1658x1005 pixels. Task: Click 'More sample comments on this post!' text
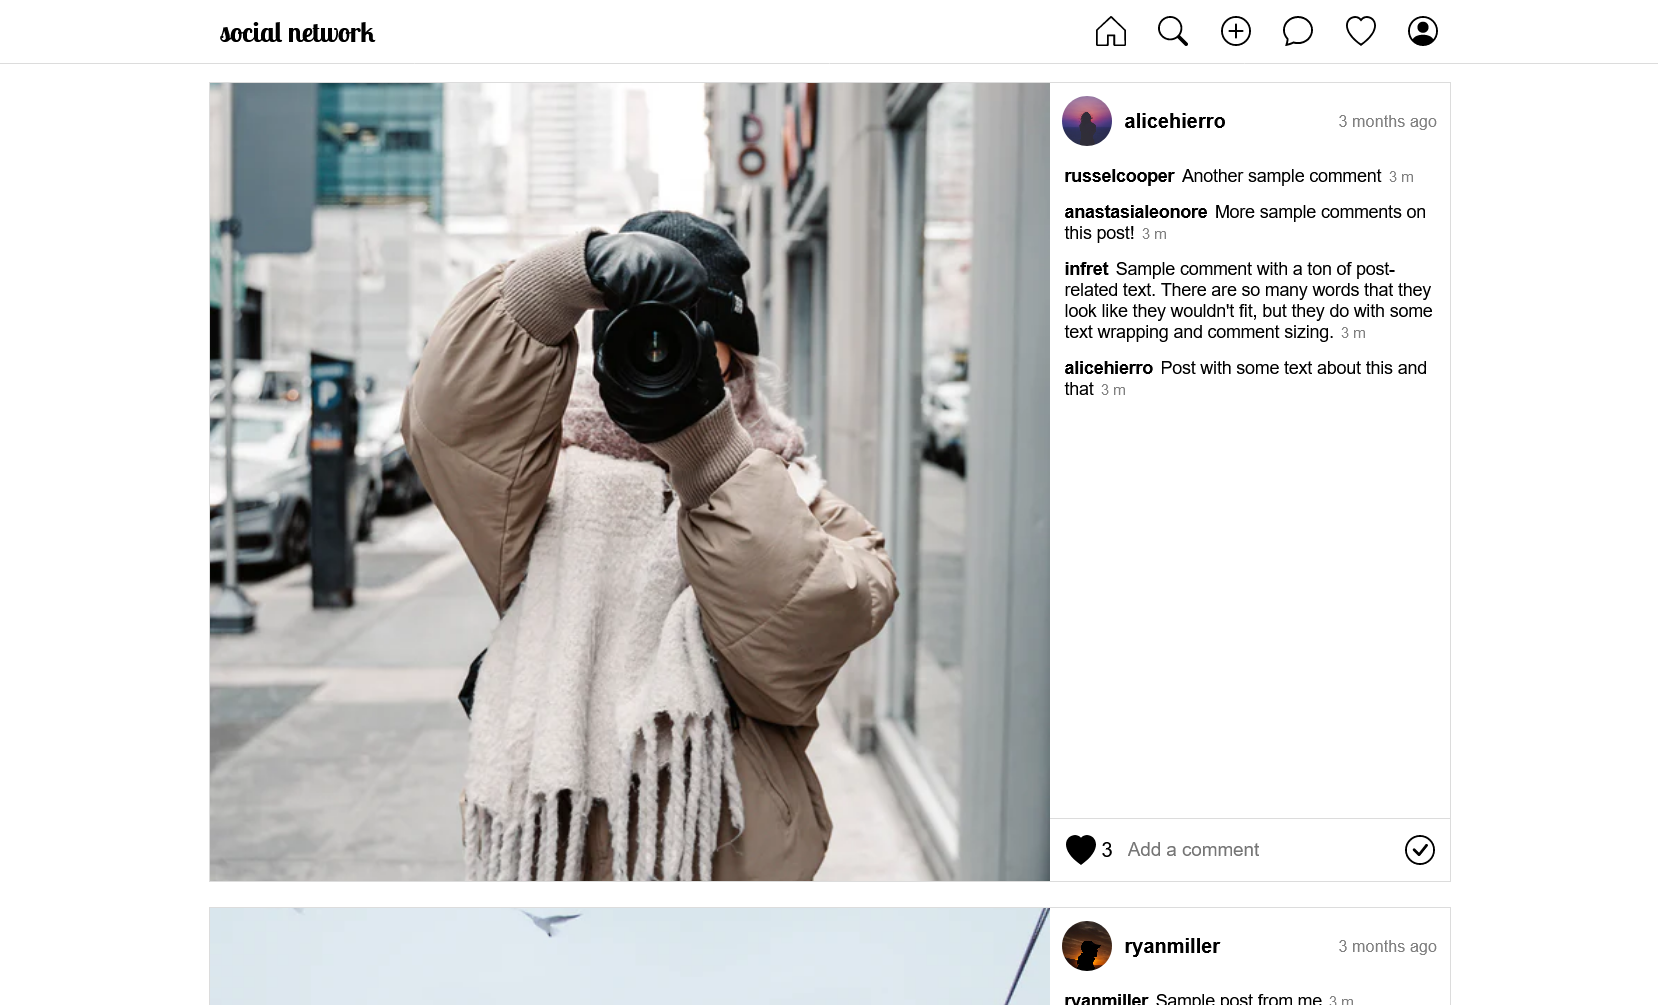click(x=1245, y=222)
